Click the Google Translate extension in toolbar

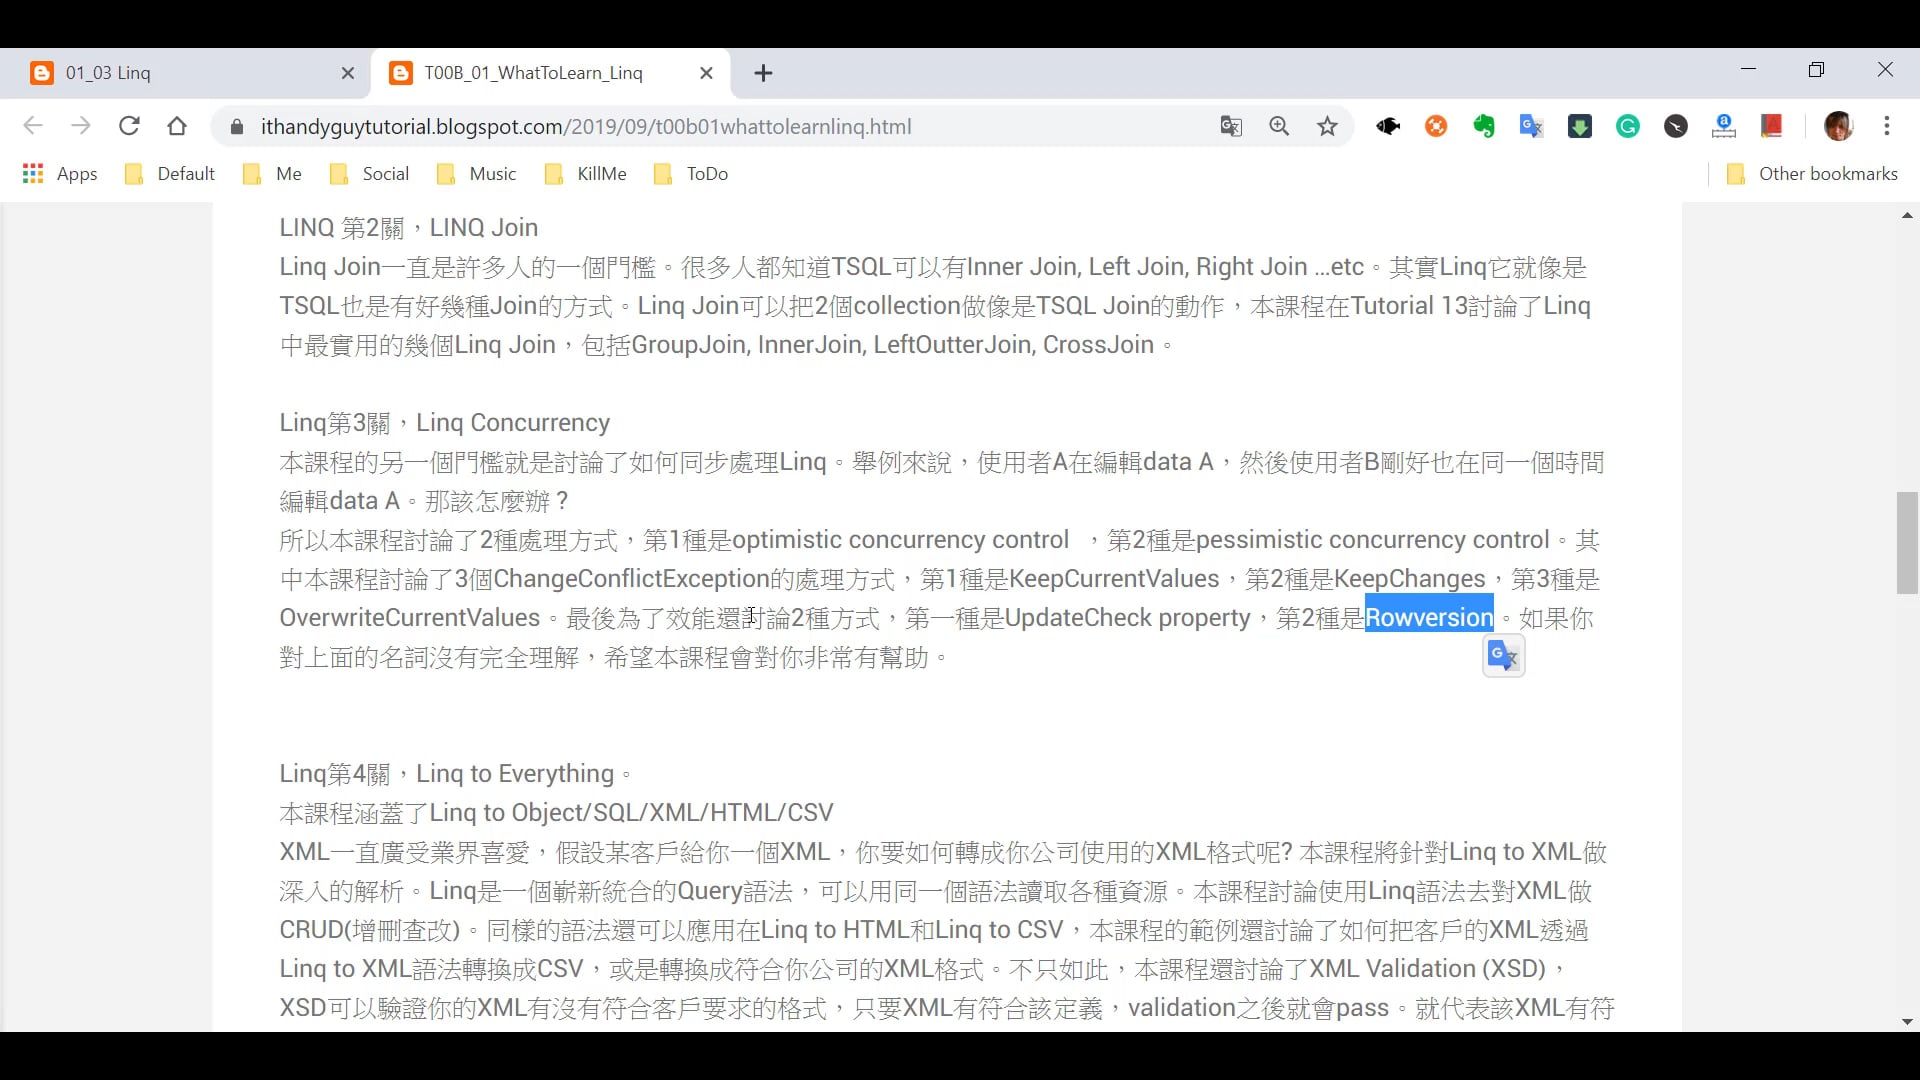point(1531,127)
